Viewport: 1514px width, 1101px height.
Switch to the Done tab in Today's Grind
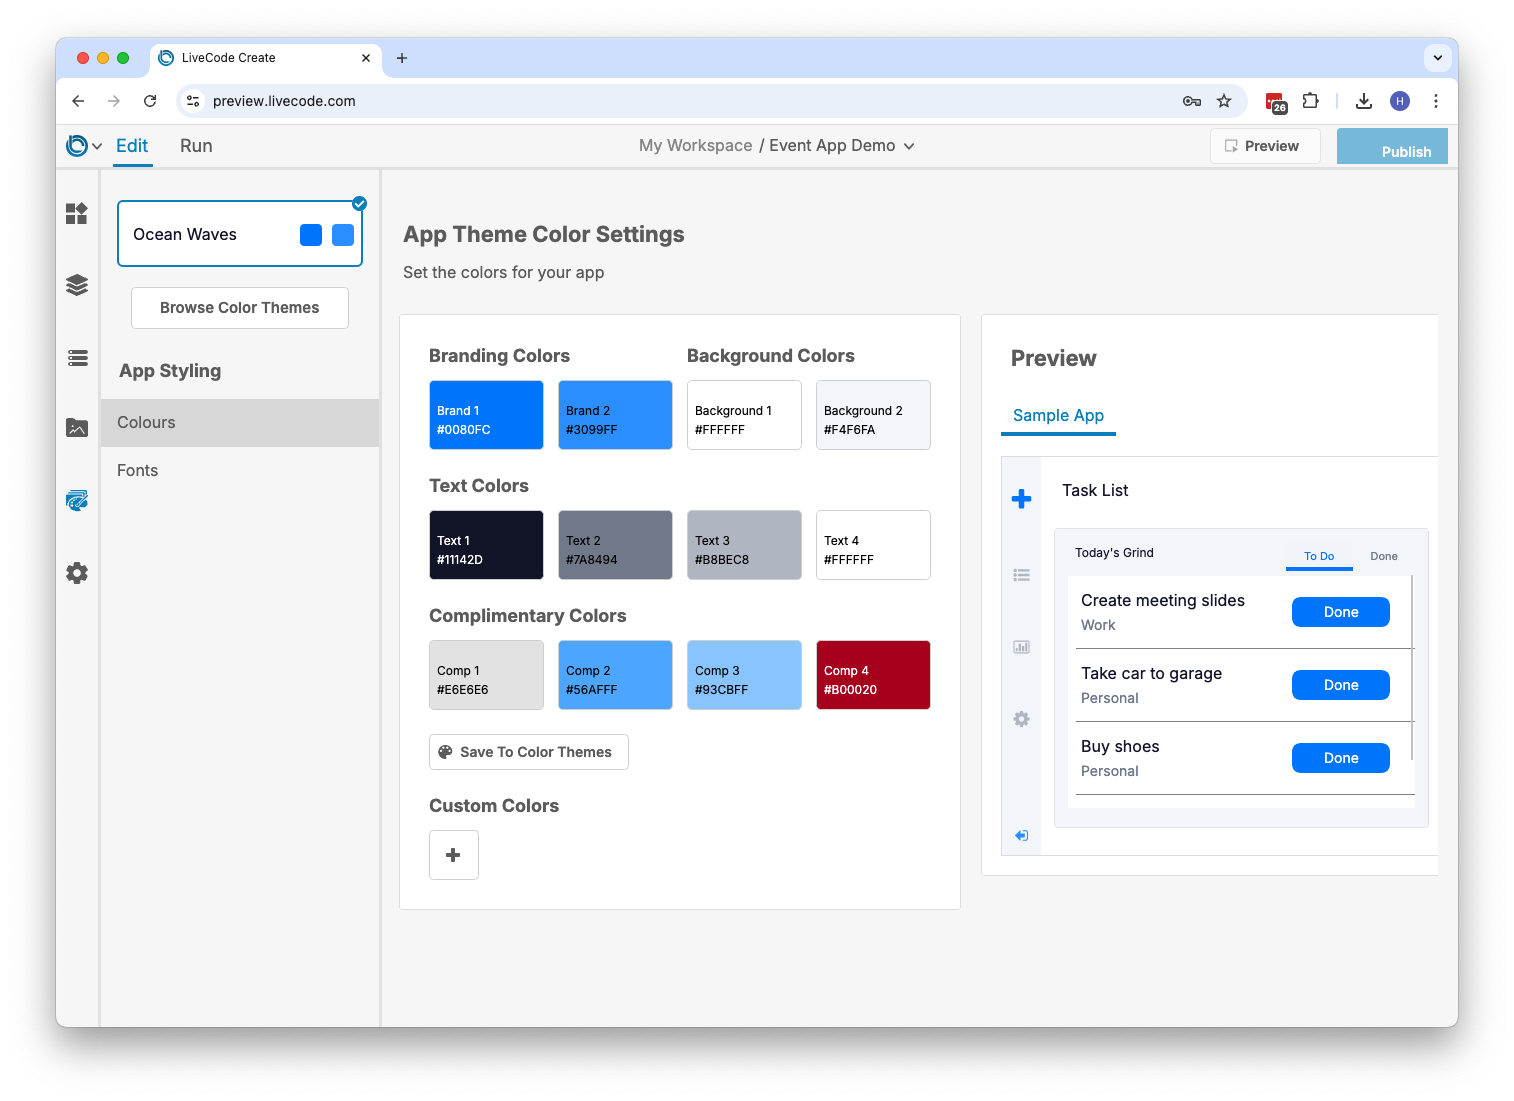pos(1384,556)
